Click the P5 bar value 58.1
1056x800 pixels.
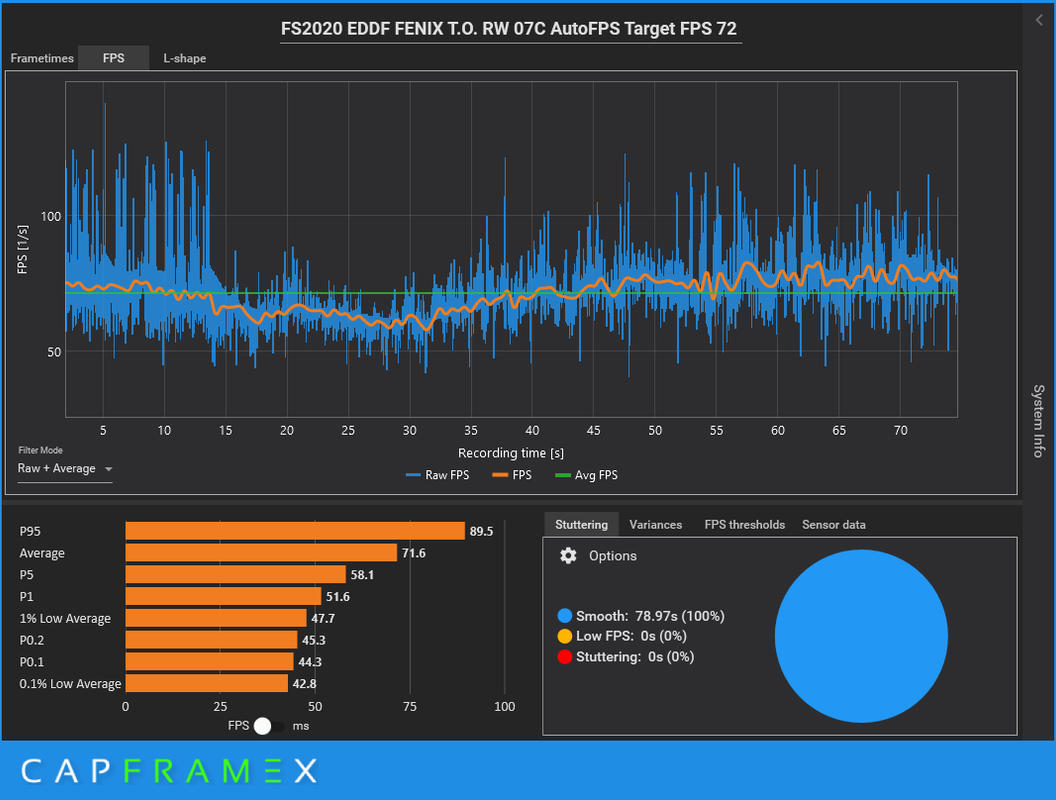(362, 575)
